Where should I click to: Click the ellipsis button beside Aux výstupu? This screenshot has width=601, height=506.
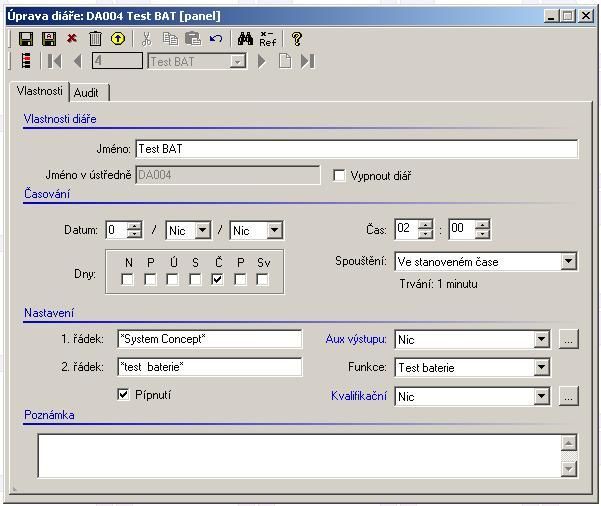568,340
